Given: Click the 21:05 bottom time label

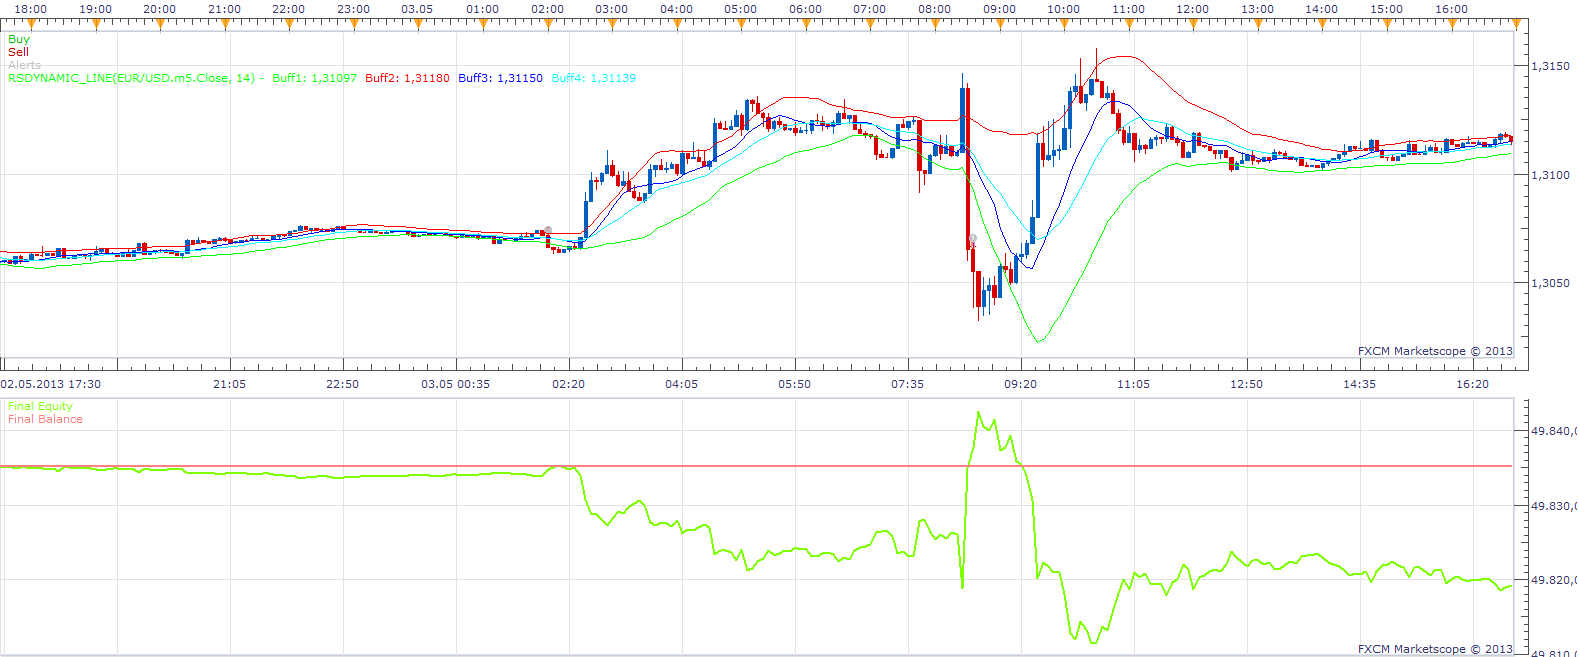Looking at the screenshot, I should point(229,384).
